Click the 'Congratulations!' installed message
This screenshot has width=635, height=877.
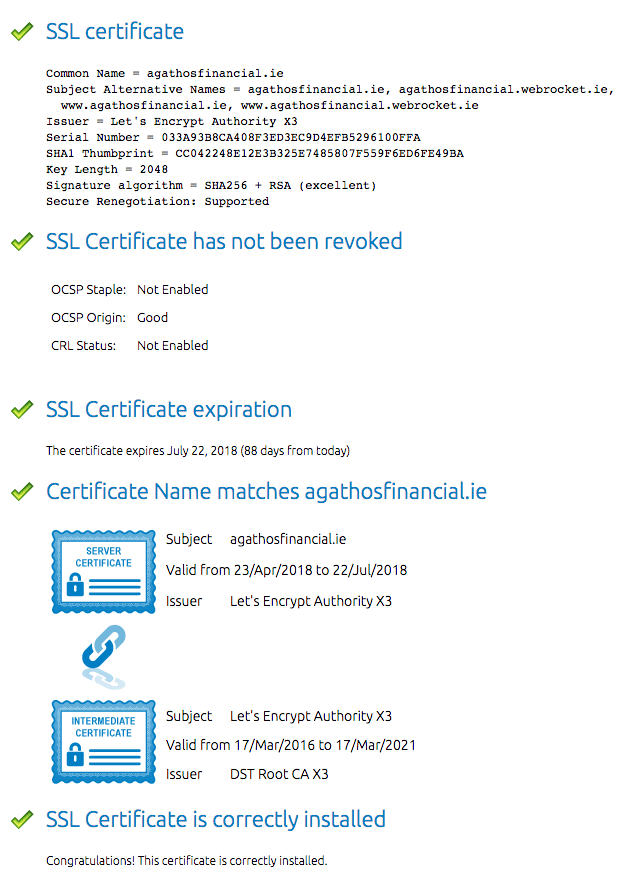point(186,860)
